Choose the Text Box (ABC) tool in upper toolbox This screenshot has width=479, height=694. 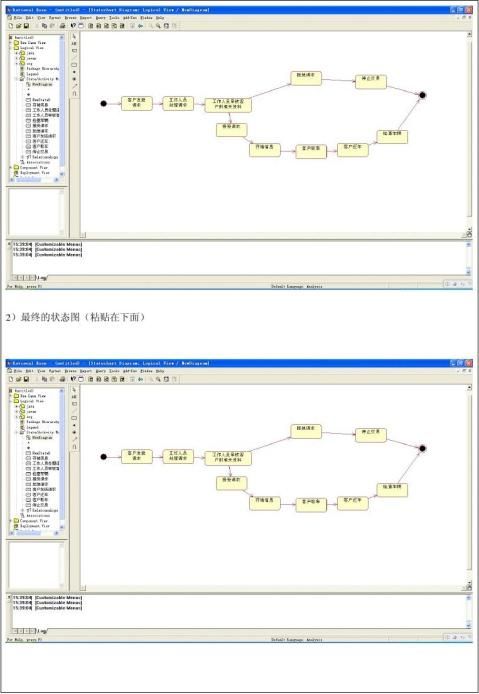pyautogui.click(x=74, y=43)
